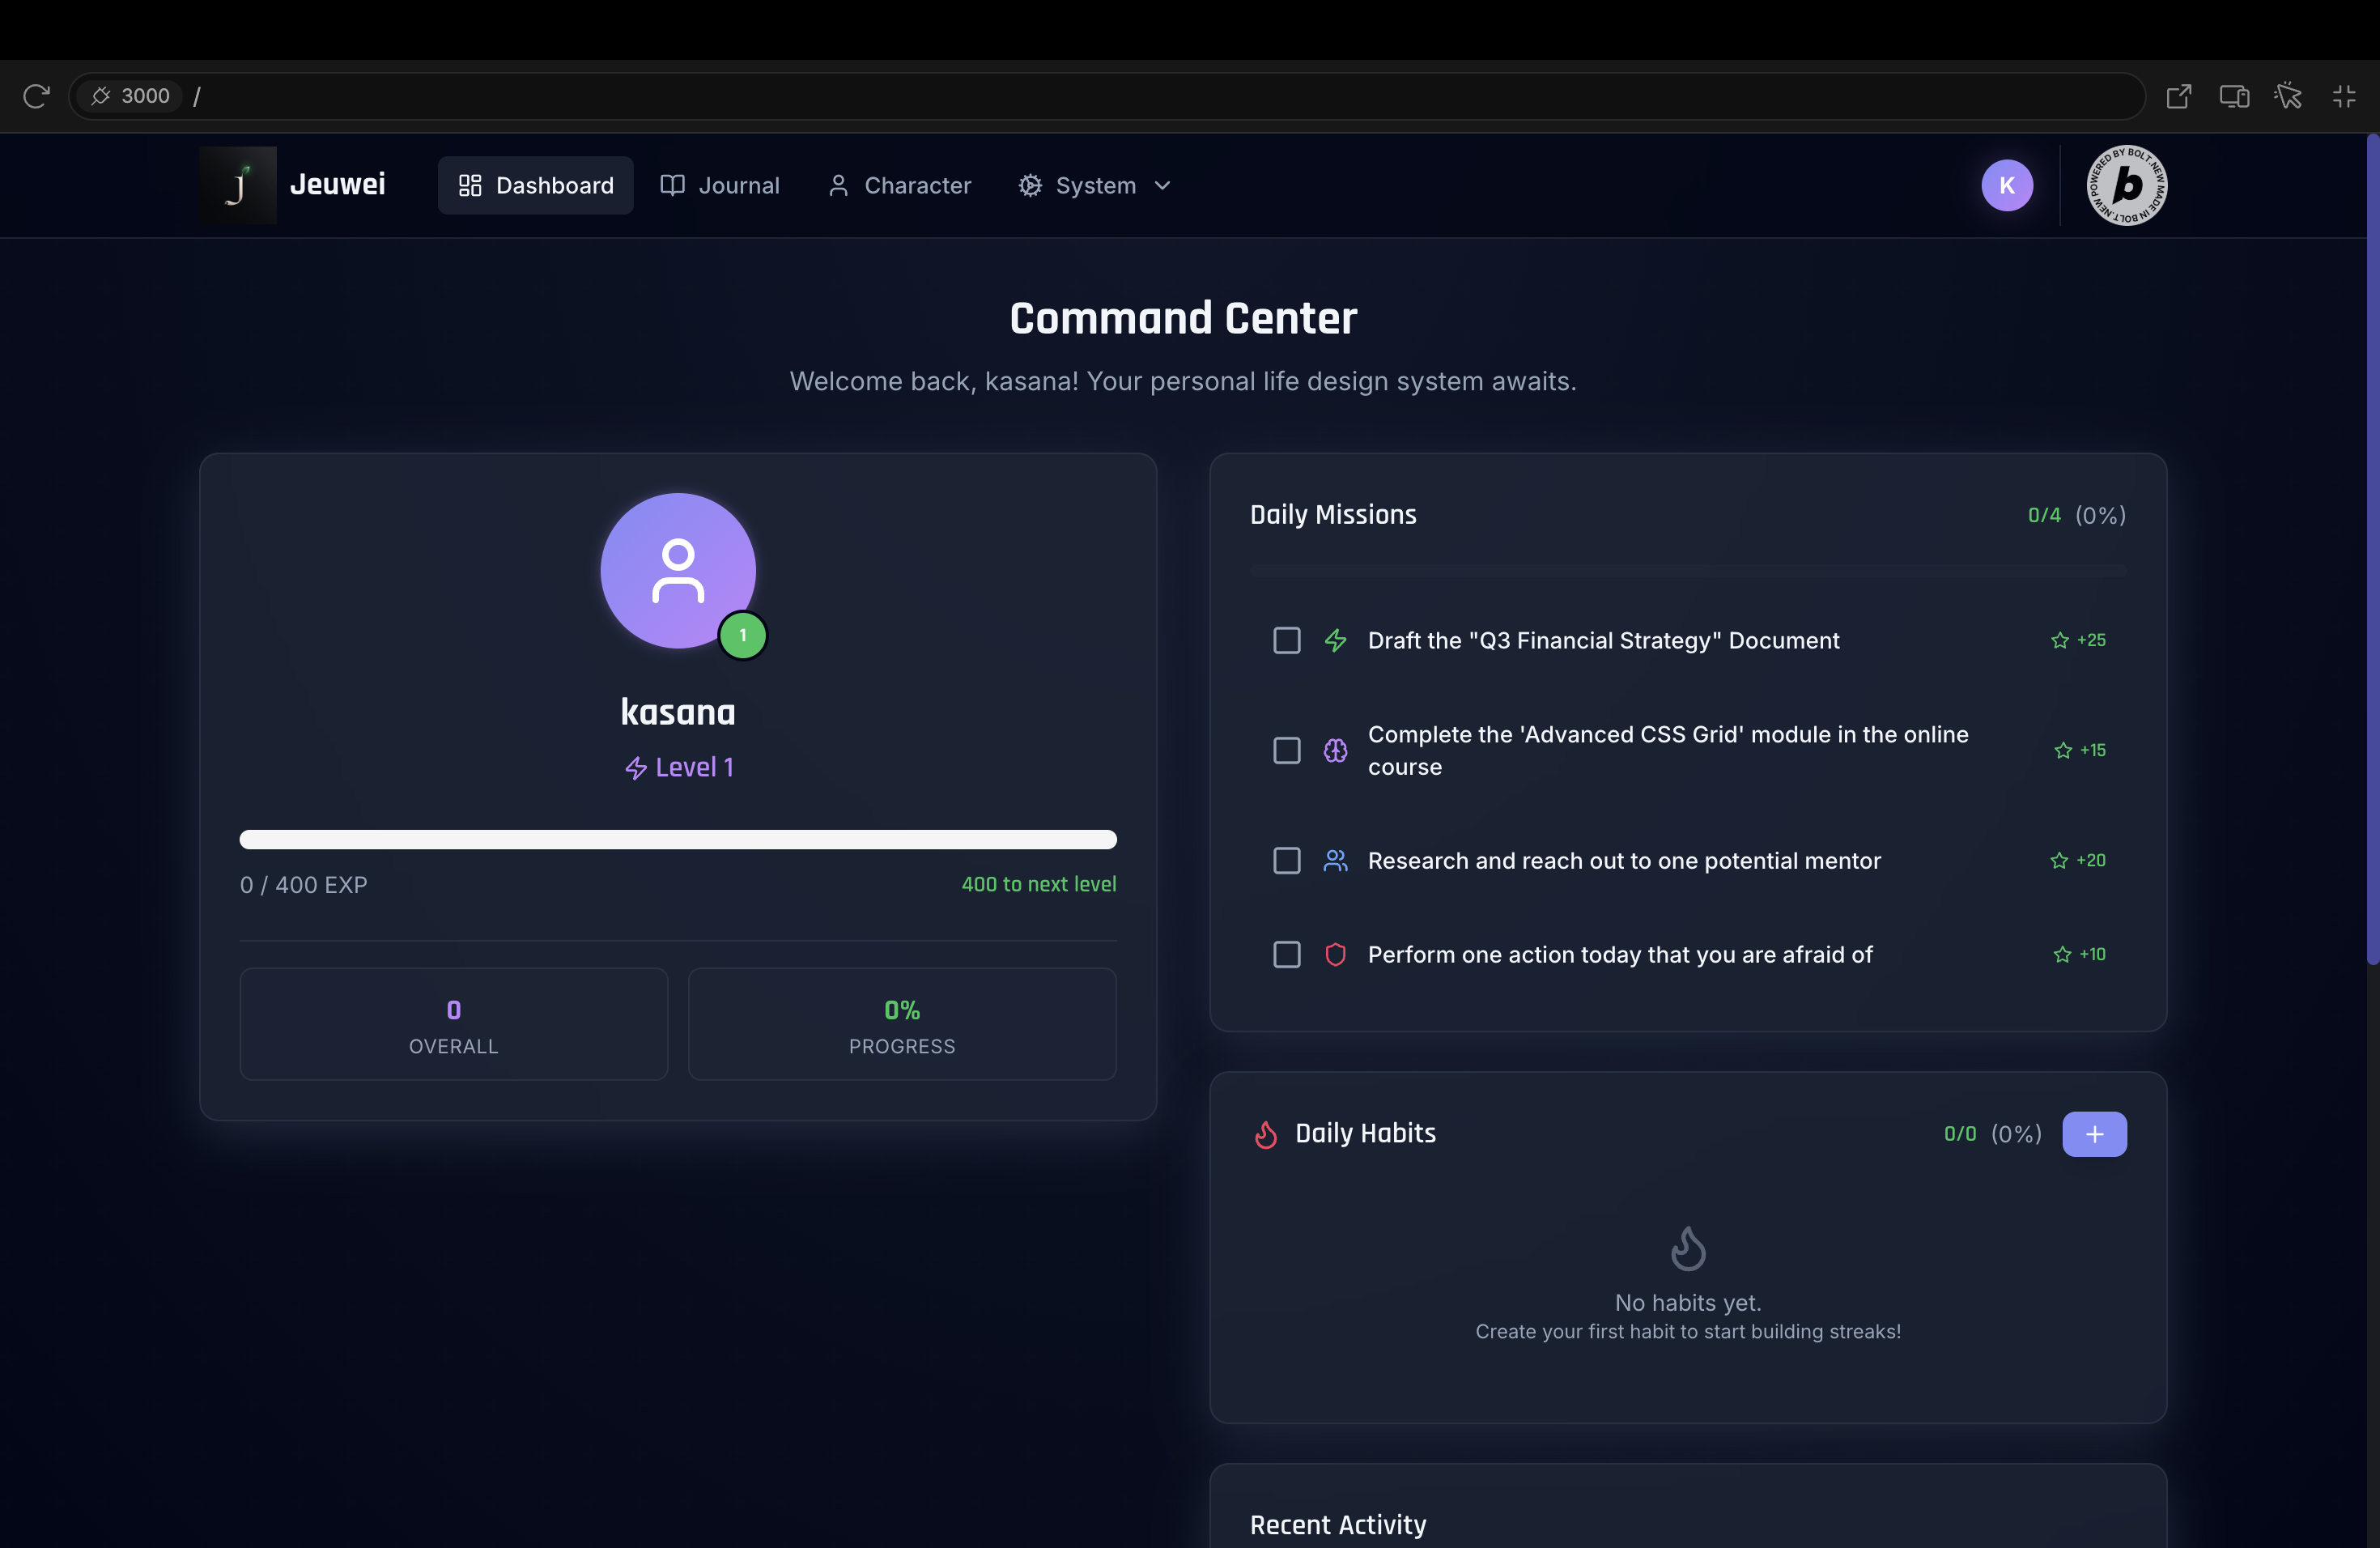This screenshot has height=1548, width=2380.
Task: Click the reload page icon
Action: click(36, 96)
